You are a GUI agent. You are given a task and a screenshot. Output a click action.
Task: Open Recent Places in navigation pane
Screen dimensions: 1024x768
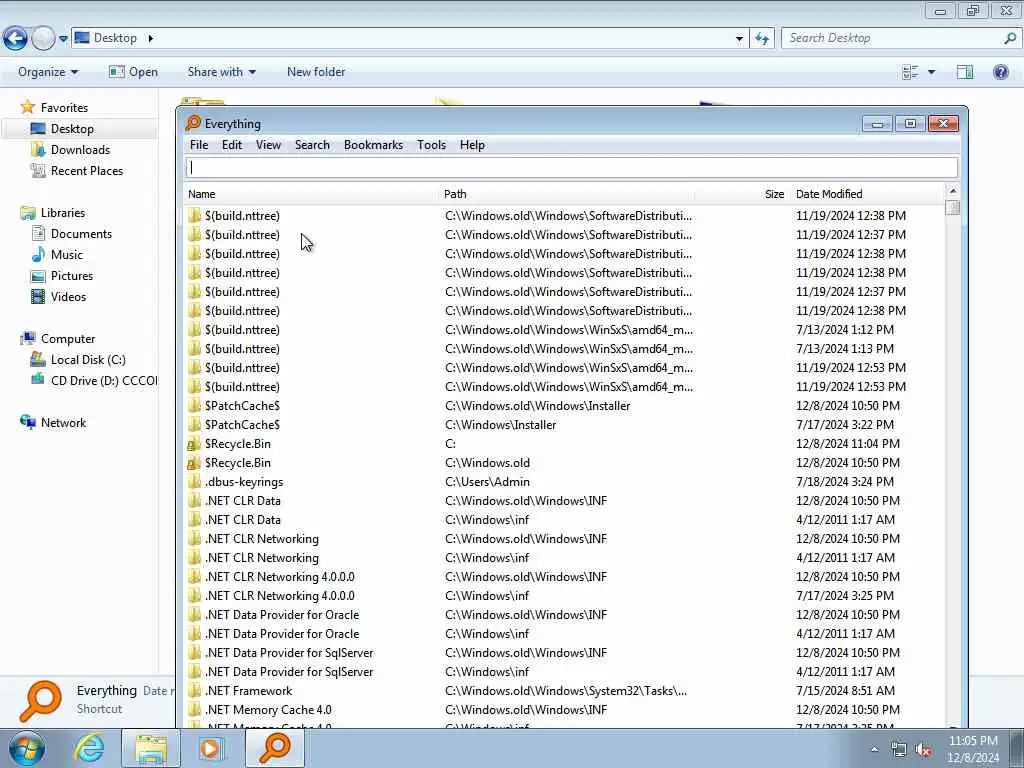tap(87, 170)
